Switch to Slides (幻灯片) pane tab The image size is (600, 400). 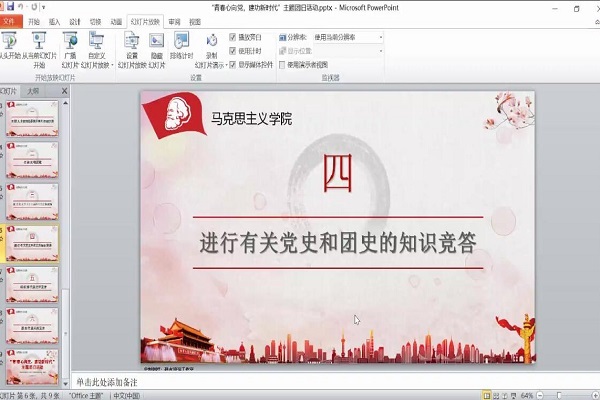pos(9,91)
